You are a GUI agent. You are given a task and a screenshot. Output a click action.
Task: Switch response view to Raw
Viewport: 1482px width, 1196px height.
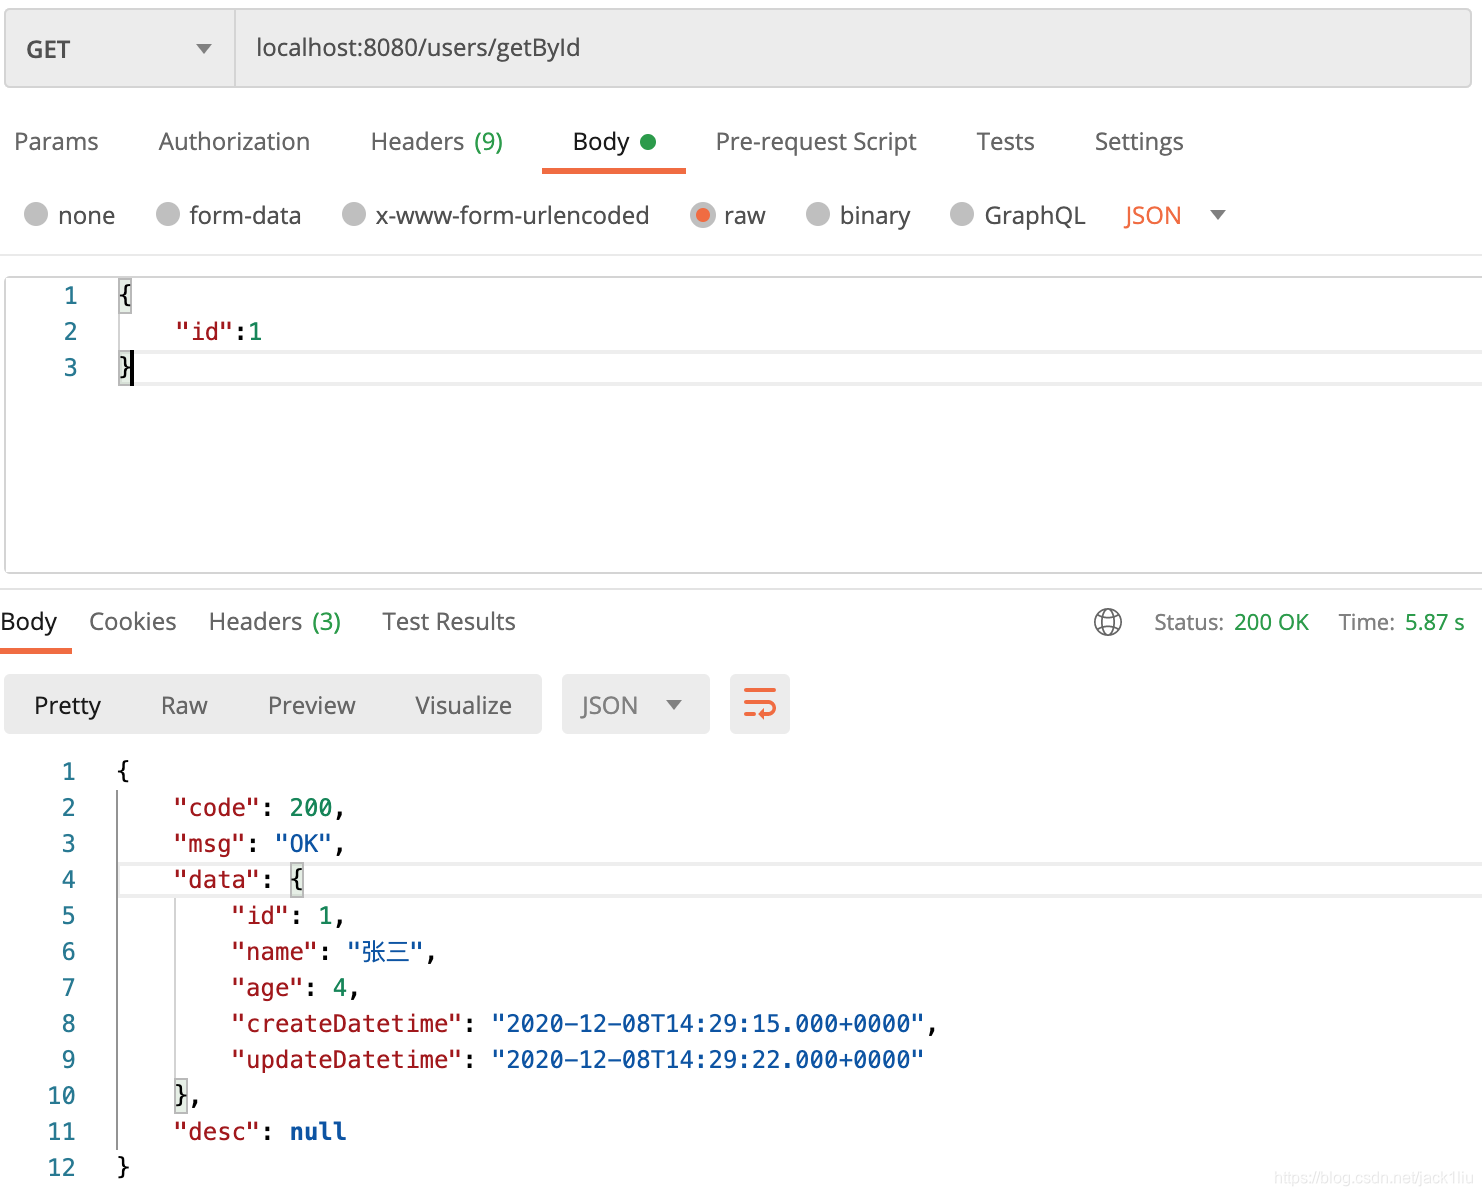point(184,706)
